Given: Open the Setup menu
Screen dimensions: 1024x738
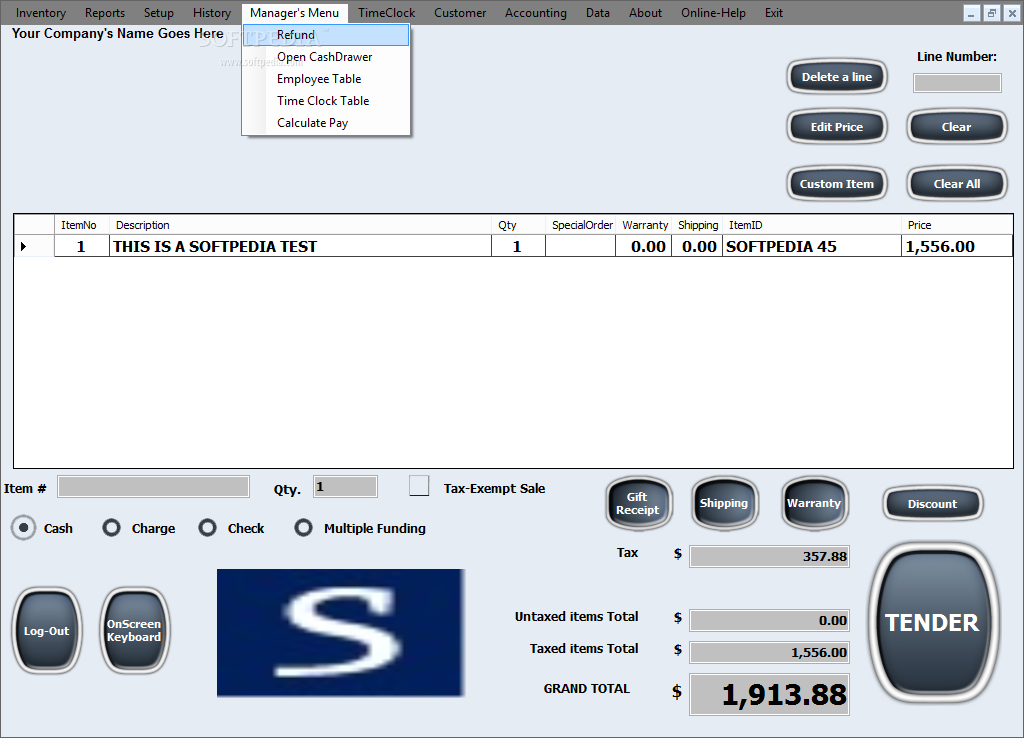Looking at the screenshot, I should (159, 13).
